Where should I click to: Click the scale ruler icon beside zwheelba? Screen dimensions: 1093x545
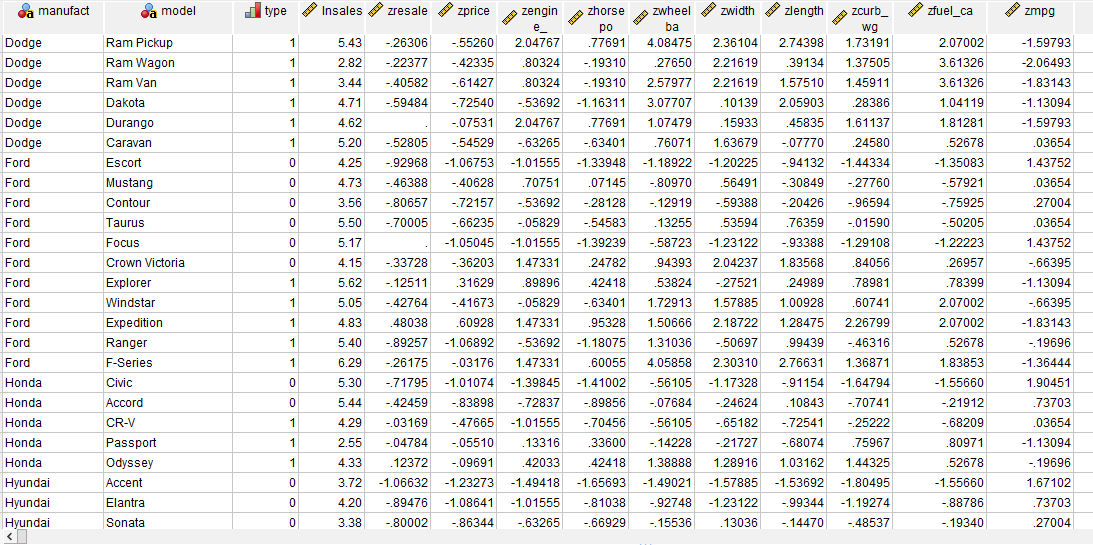641,19
